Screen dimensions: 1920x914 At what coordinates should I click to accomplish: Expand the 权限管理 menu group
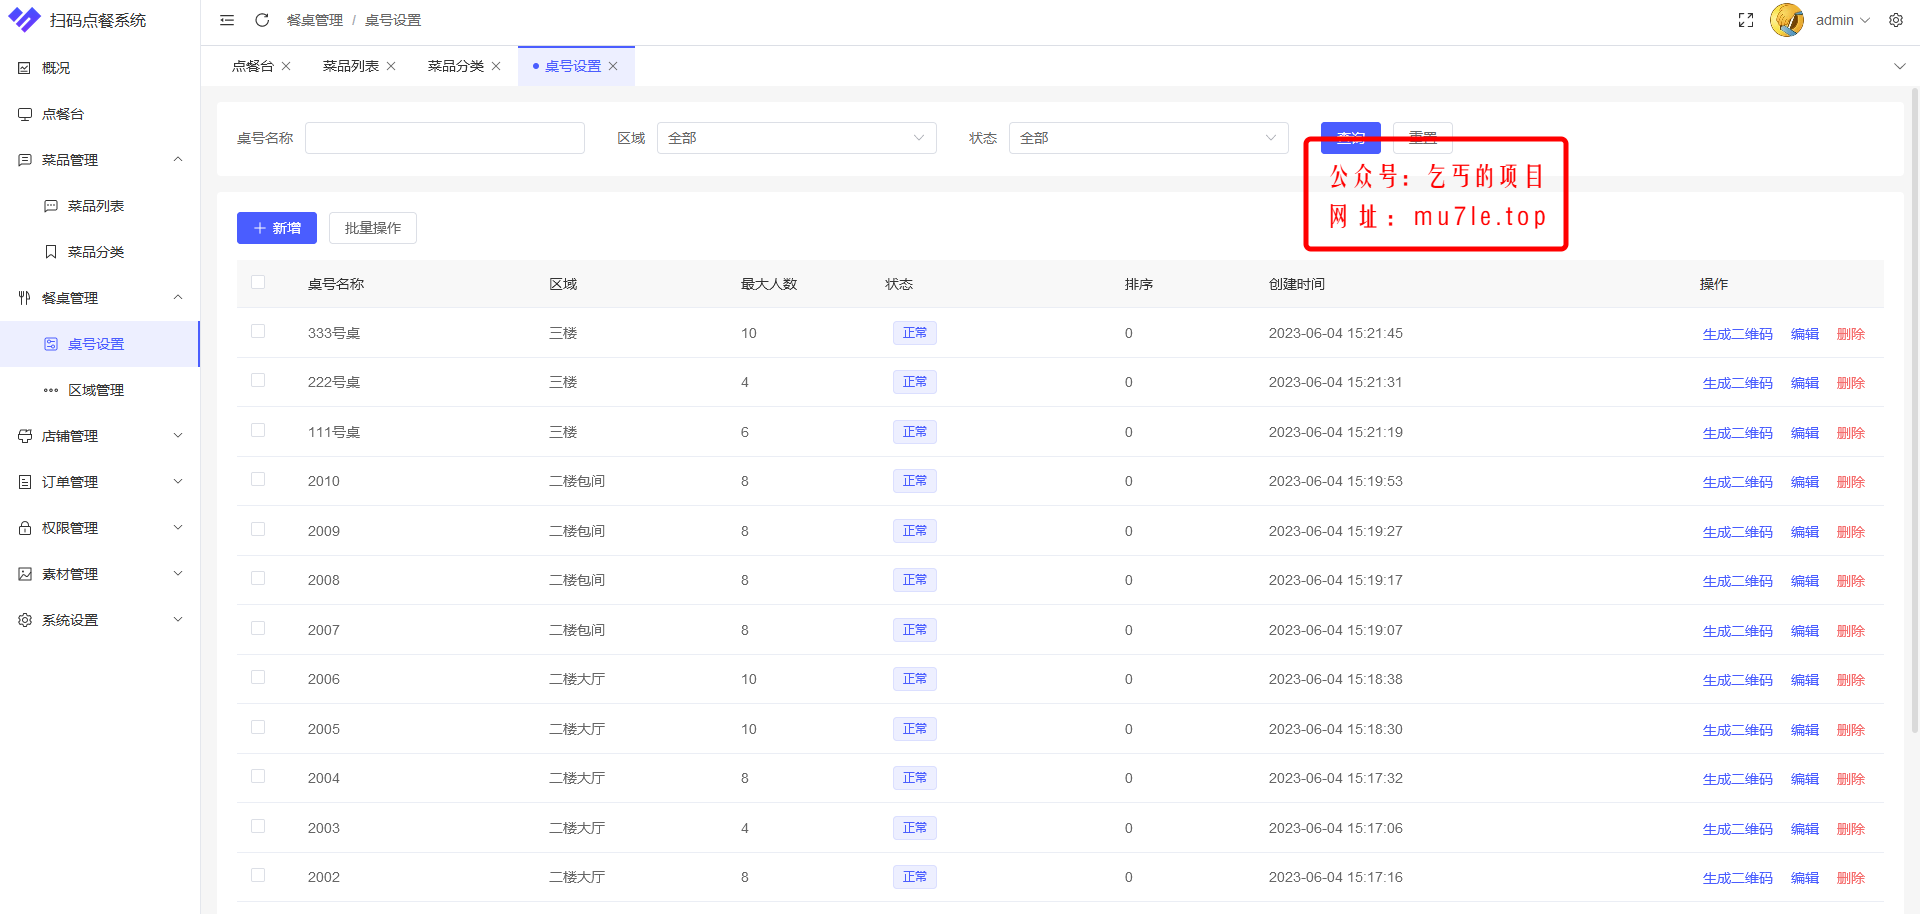pos(100,528)
